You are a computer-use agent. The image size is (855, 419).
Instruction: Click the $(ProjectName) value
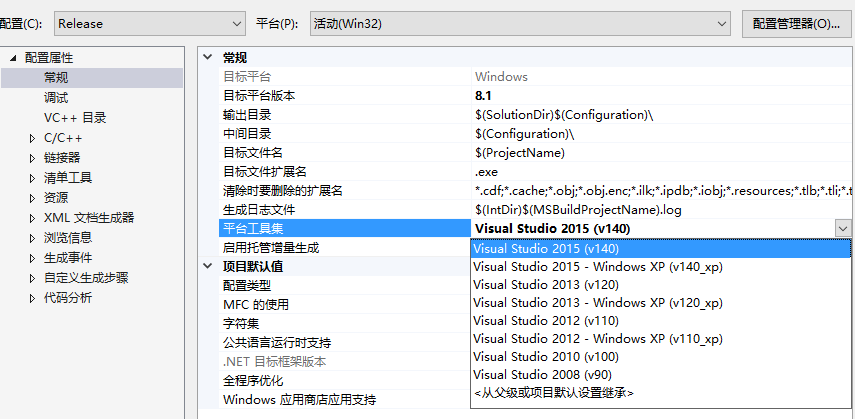[x=520, y=153]
